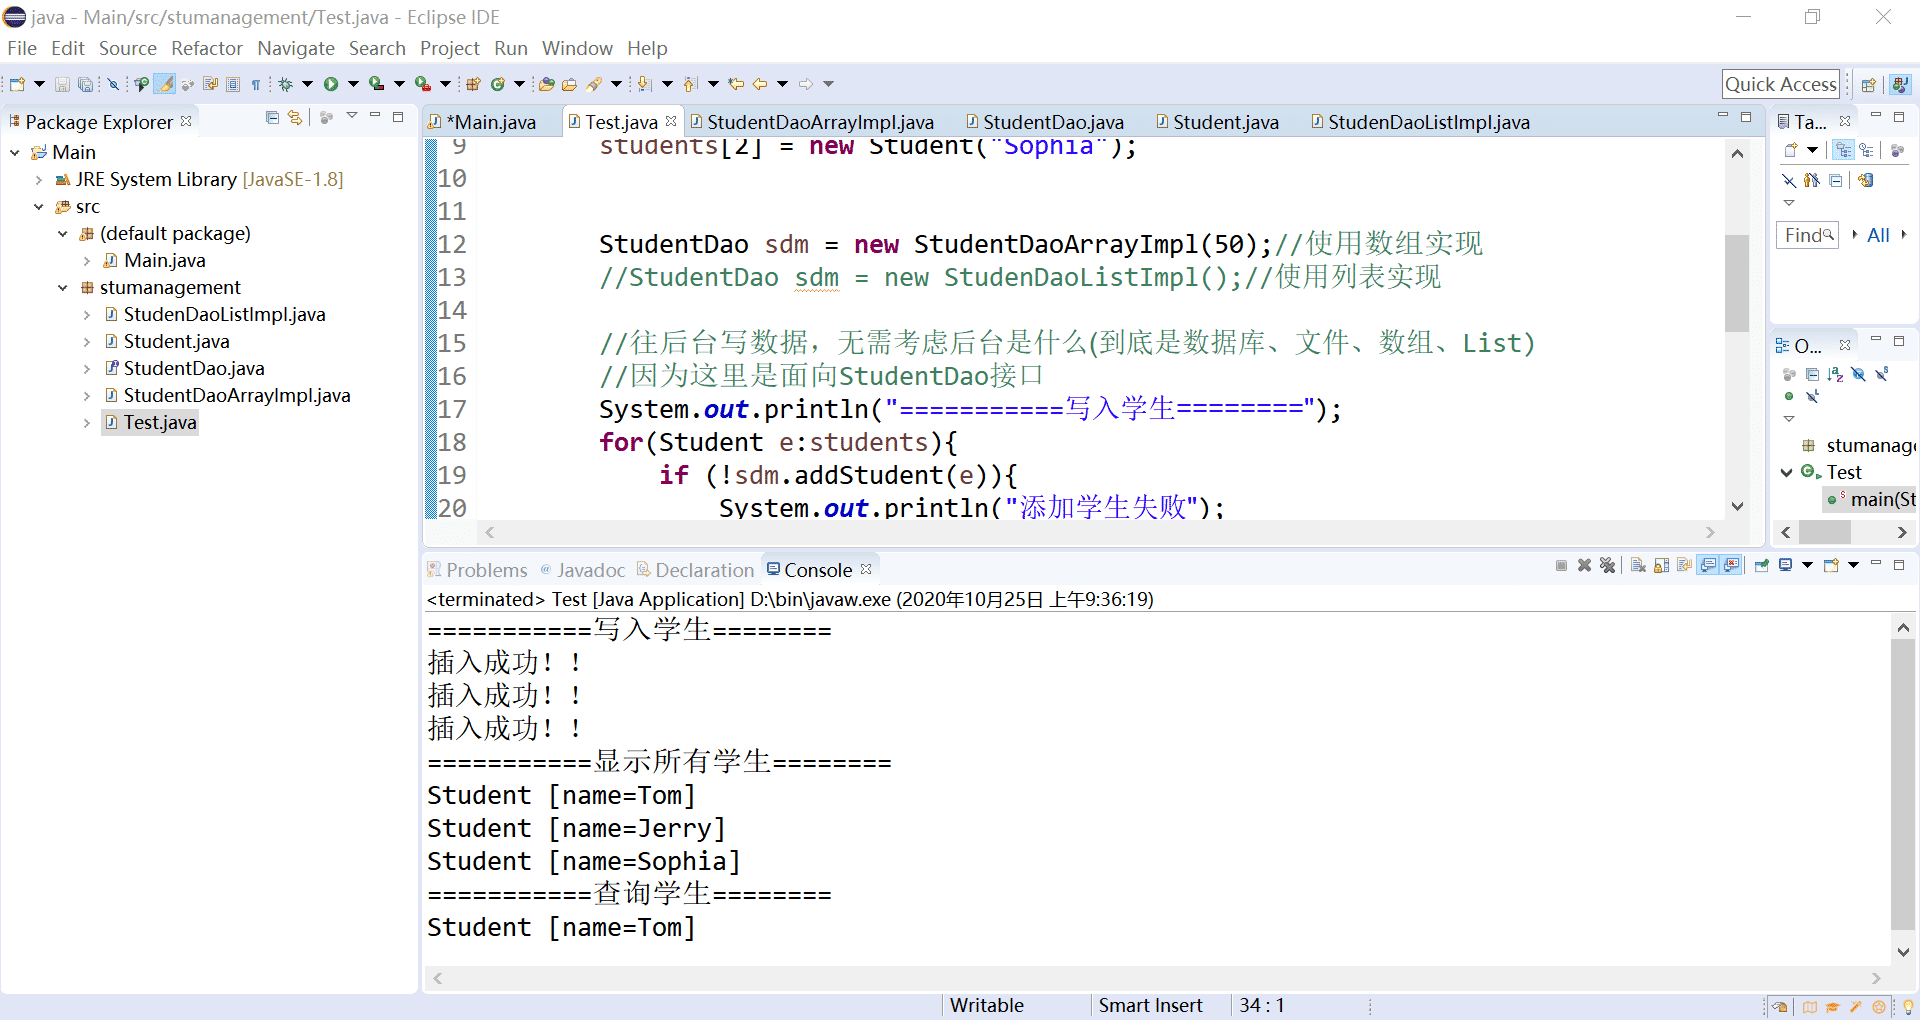The height and width of the screenshot is (1020, 1920).
Task: Select the New wizard icon on the toolbar
Action: tap(18, 84)
